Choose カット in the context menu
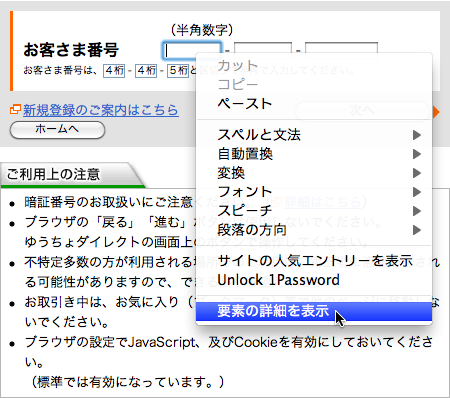 (x=313, y=66)
